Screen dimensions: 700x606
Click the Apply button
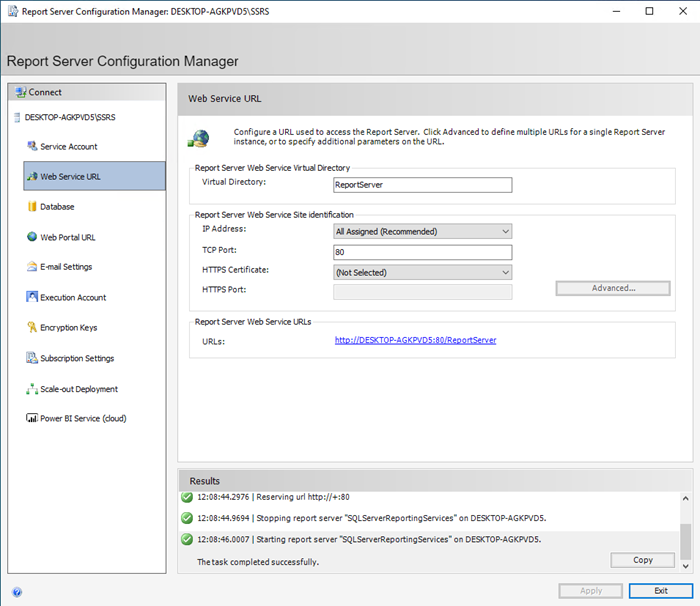(591, 591)
